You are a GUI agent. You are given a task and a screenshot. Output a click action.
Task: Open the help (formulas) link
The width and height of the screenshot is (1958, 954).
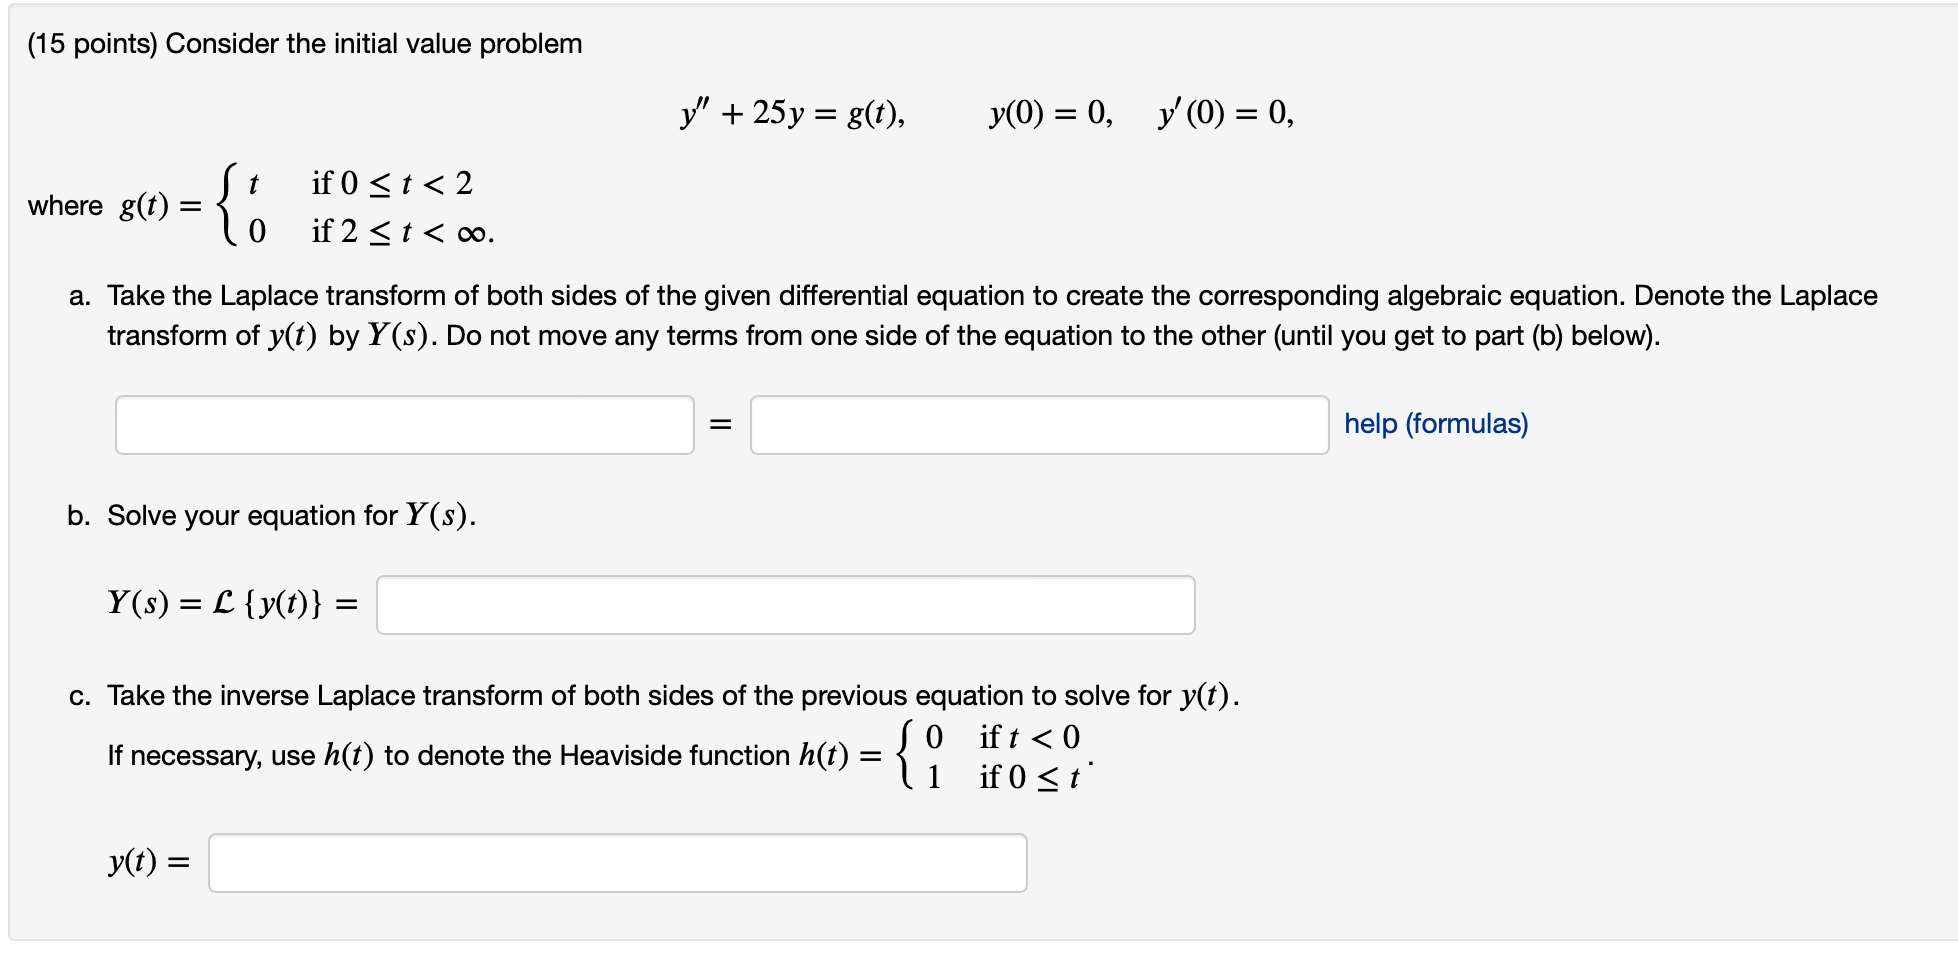(1435, 424)
